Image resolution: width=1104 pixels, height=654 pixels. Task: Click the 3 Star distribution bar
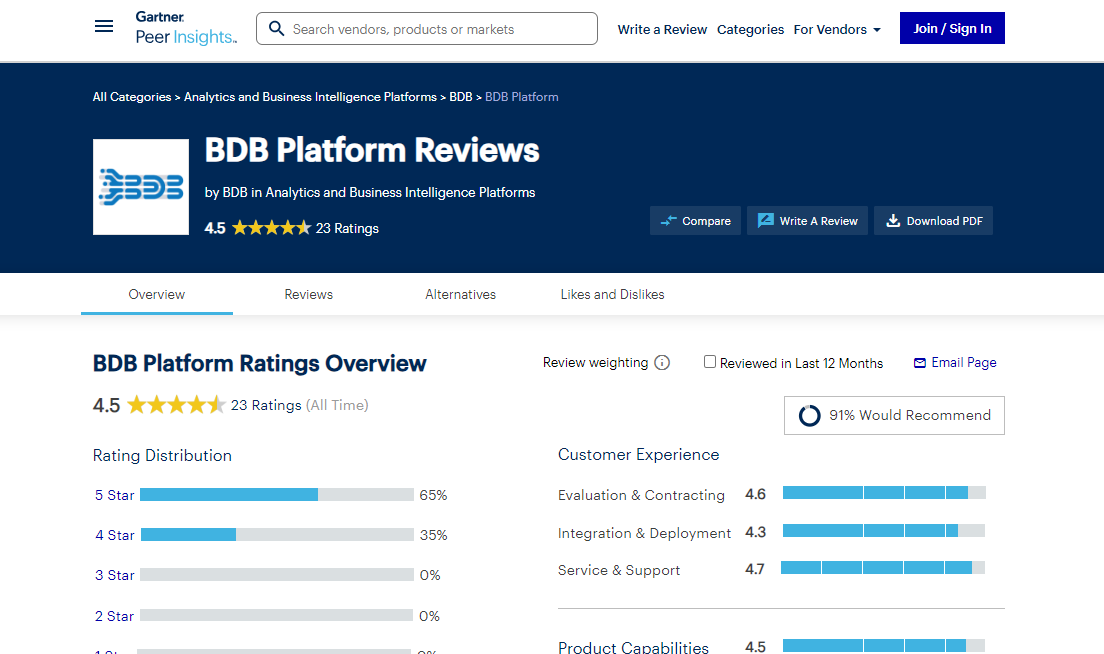click(277, 574)
